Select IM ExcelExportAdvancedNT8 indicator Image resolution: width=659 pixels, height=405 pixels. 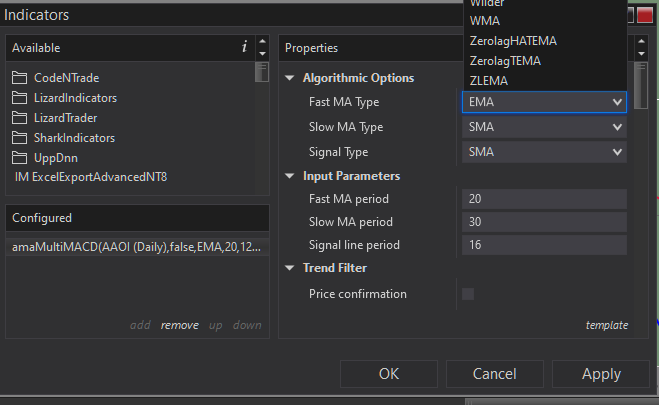(91, 177)
